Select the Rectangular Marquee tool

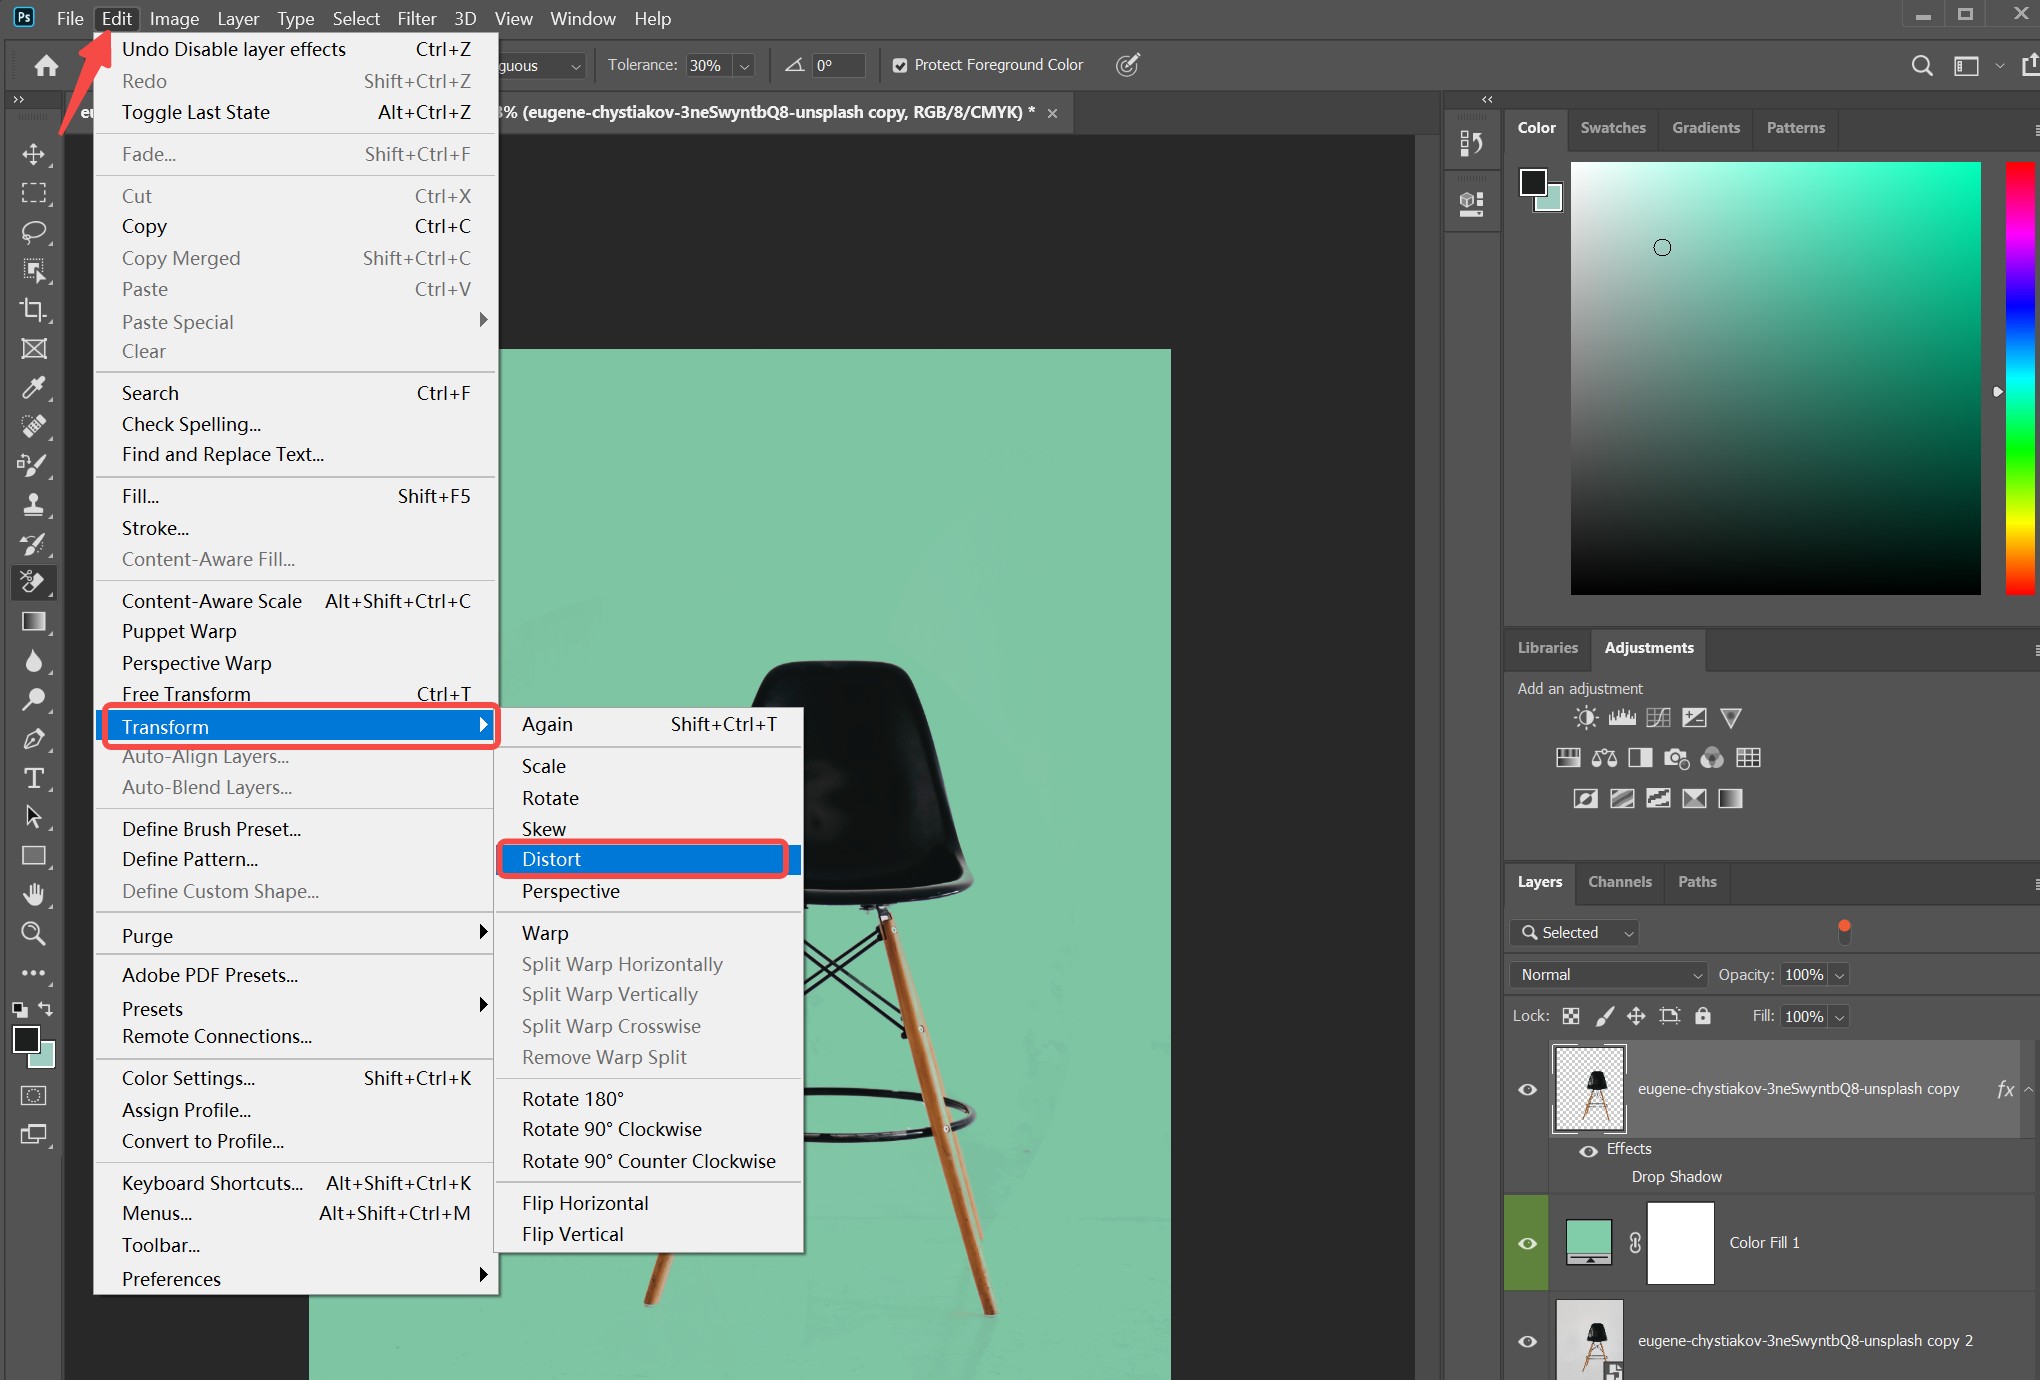(x=34, y=193)
